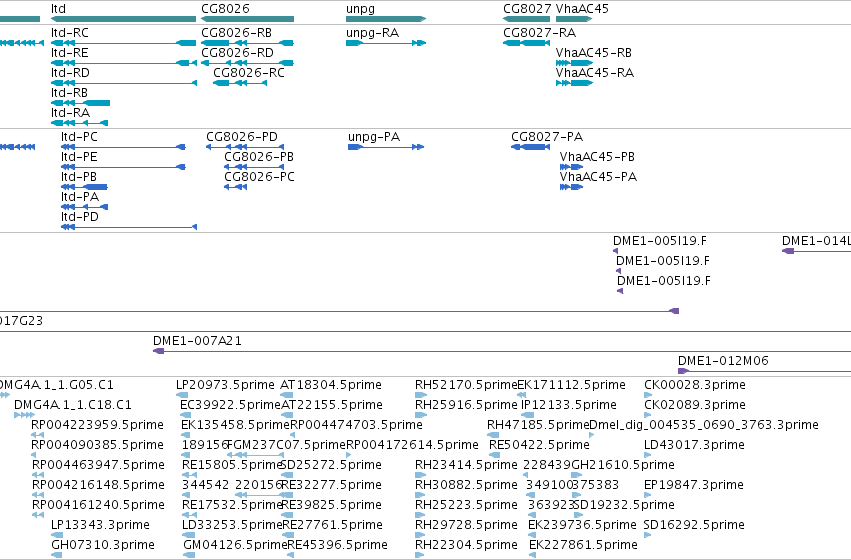Click protein CG8026-PD

point(242,137)
